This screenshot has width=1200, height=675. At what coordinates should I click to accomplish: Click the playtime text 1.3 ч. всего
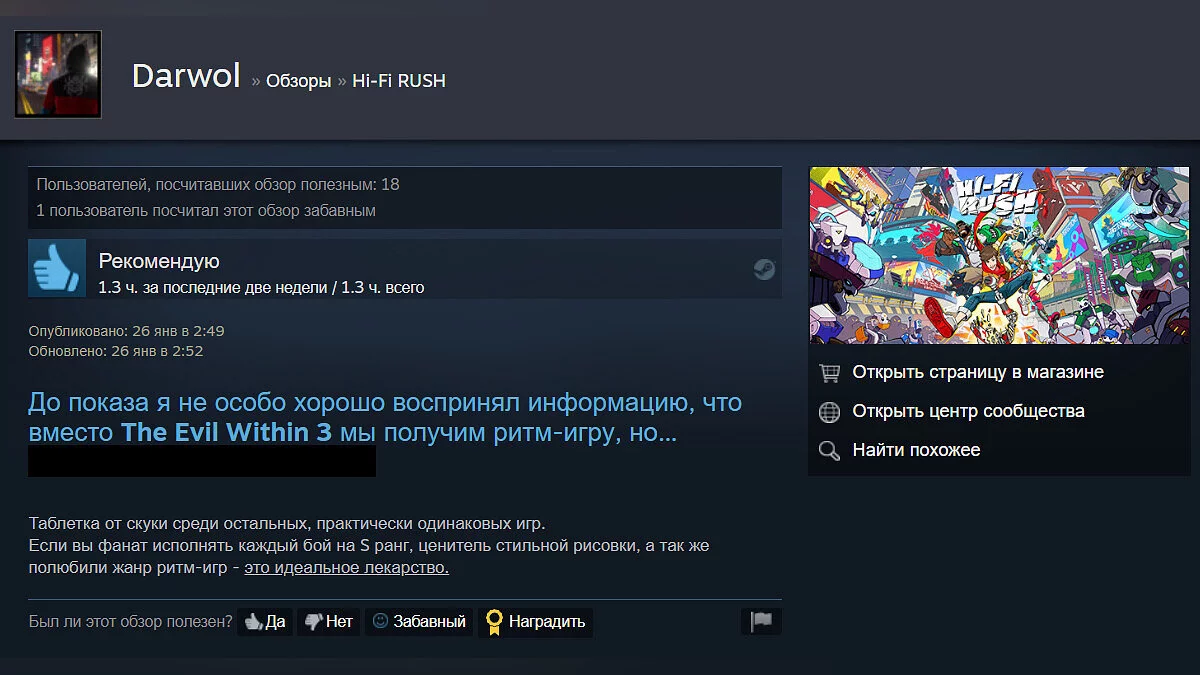pyautogui.click(x=383, y=288)
